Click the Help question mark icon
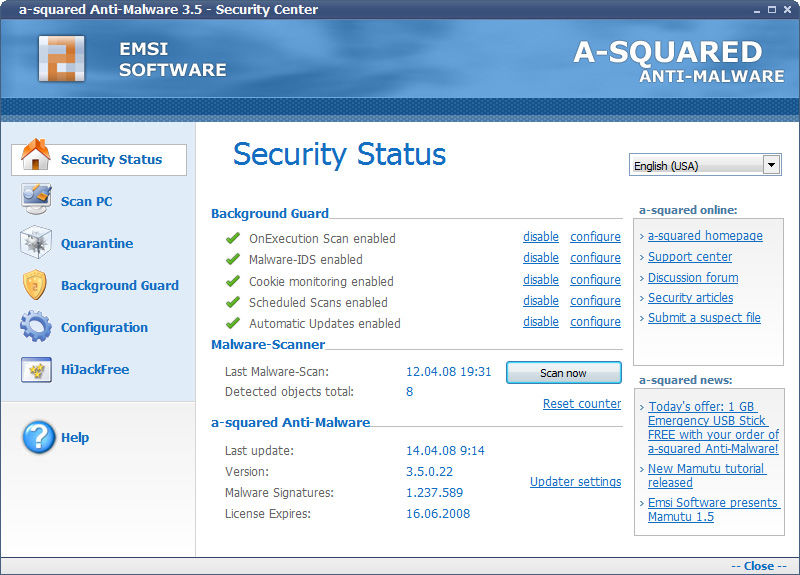This screenshot has width=800, height=575. (x=39, y=437)
